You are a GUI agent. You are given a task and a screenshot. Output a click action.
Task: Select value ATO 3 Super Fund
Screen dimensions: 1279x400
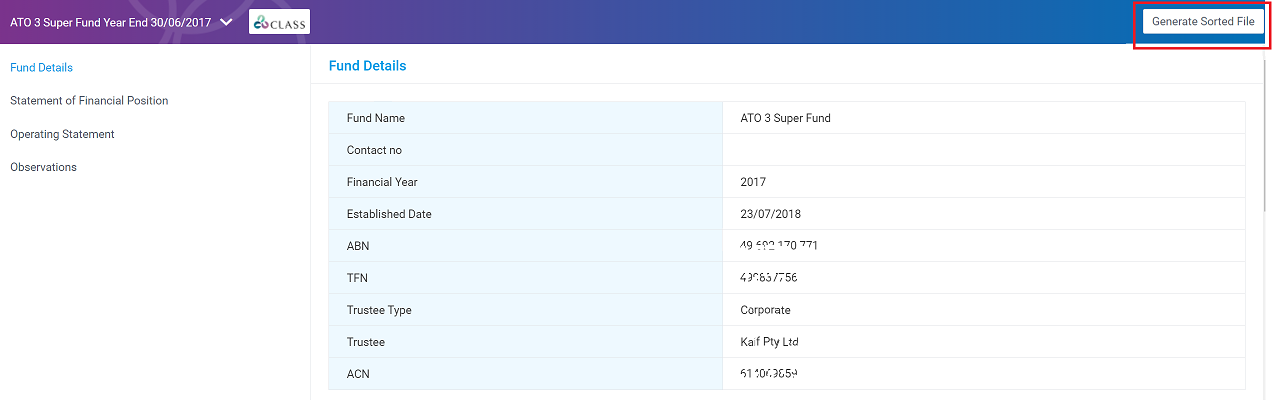tap(785, 118)
